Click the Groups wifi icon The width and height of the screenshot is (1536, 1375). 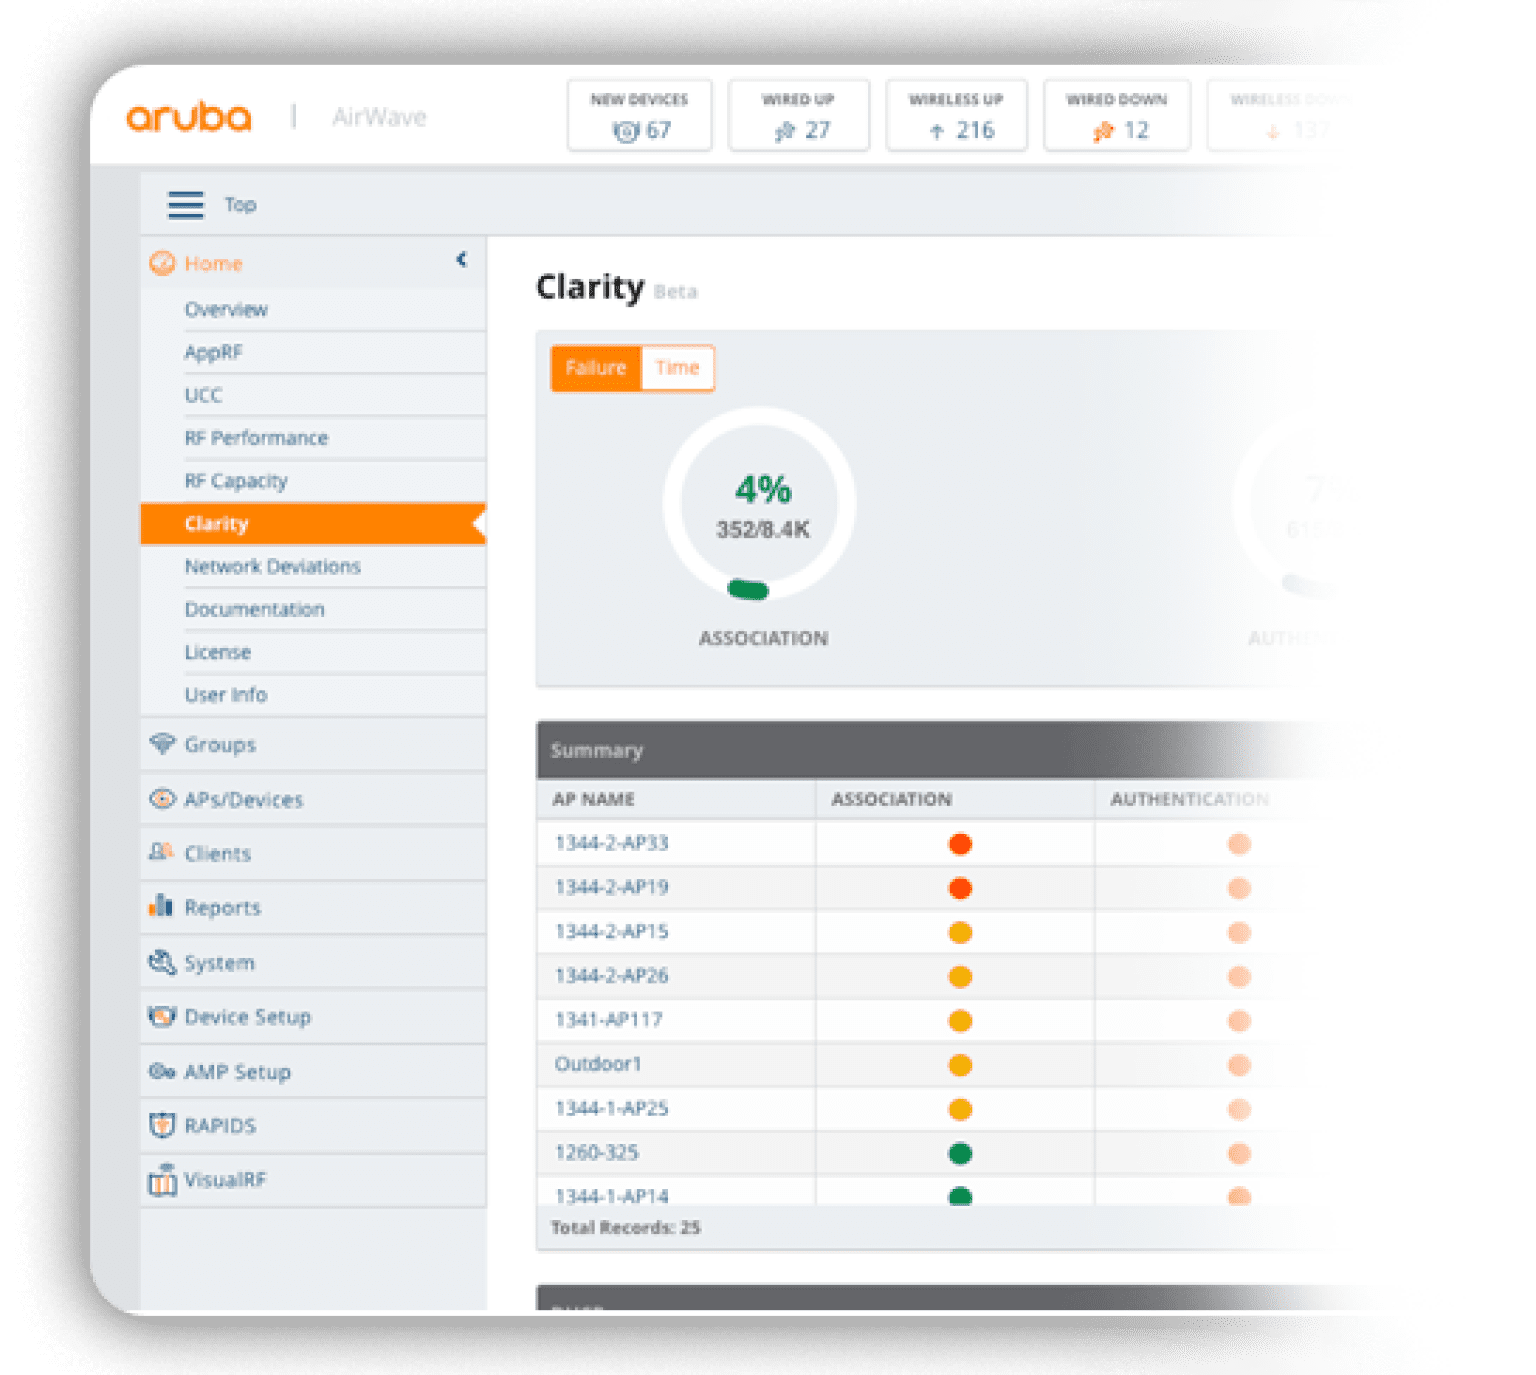[161, 744]
